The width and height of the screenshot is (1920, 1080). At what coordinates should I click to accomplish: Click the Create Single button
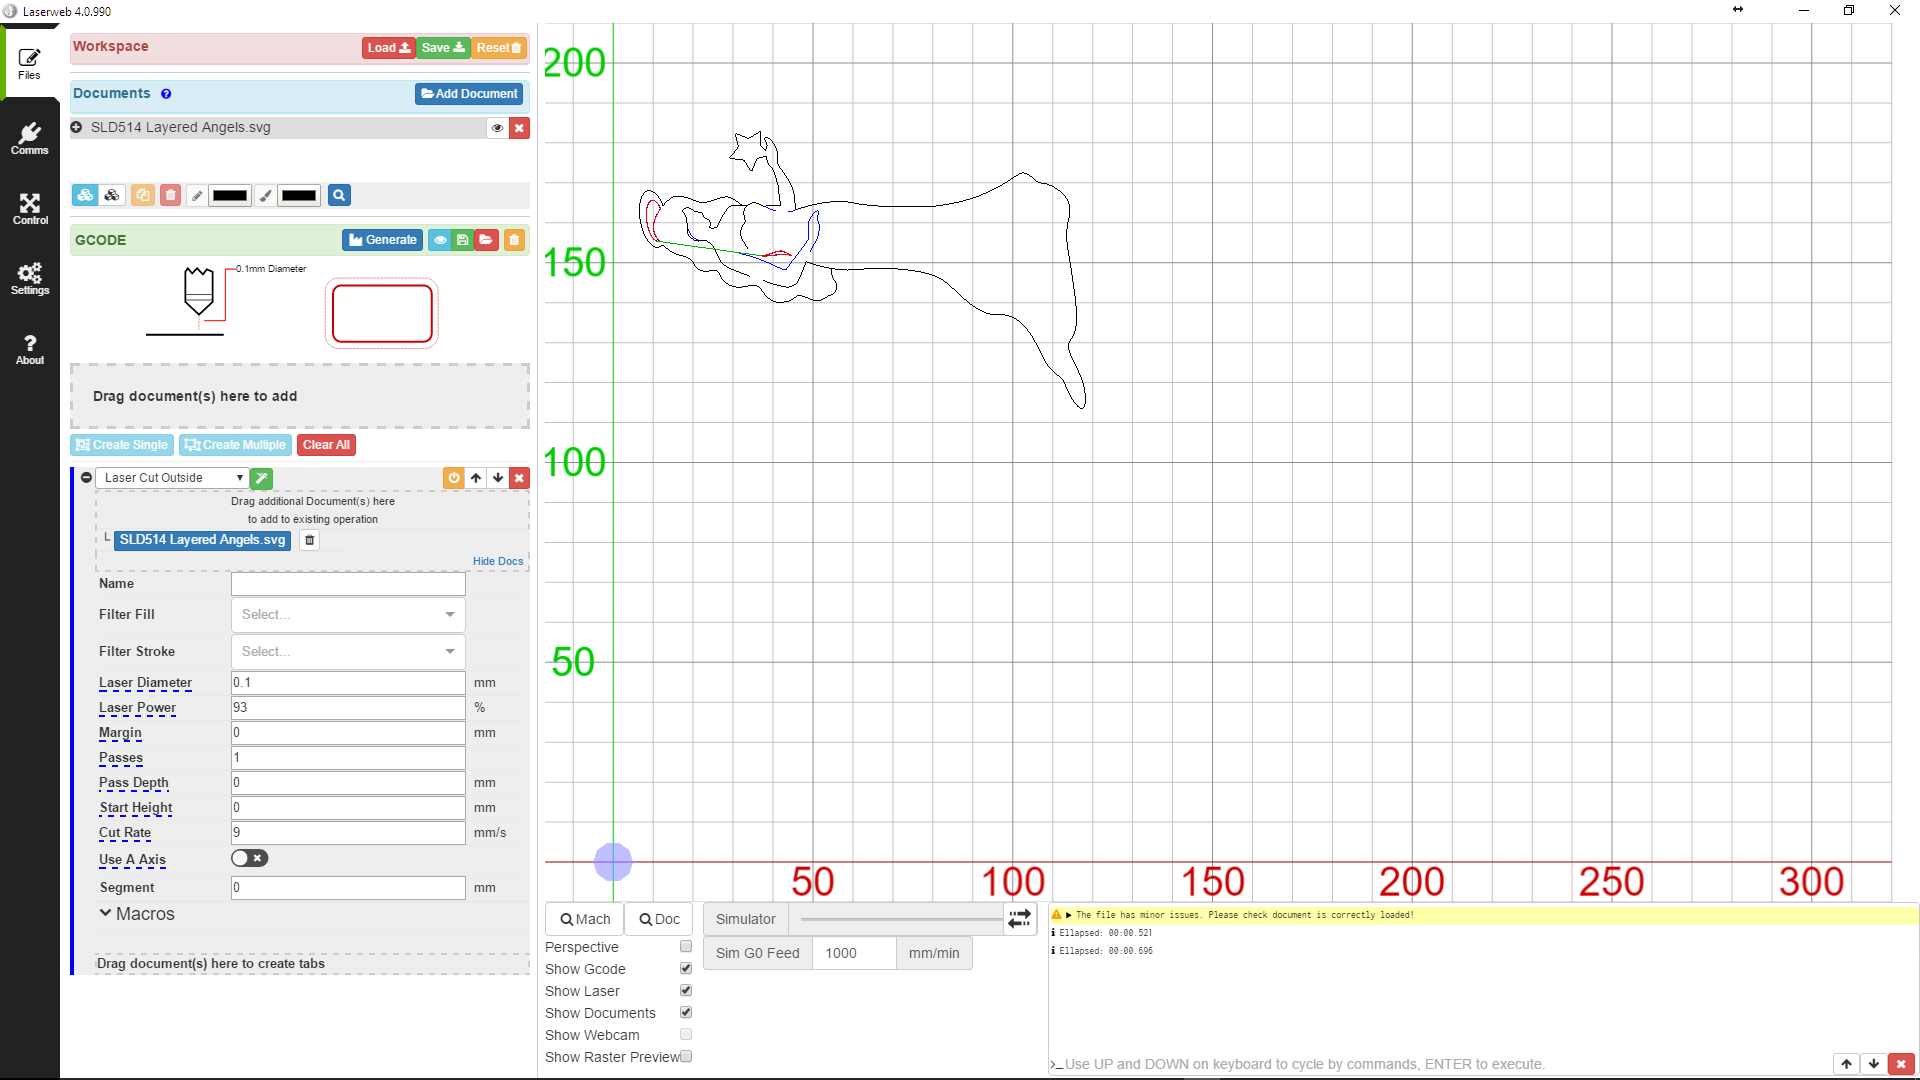(122, 445)
